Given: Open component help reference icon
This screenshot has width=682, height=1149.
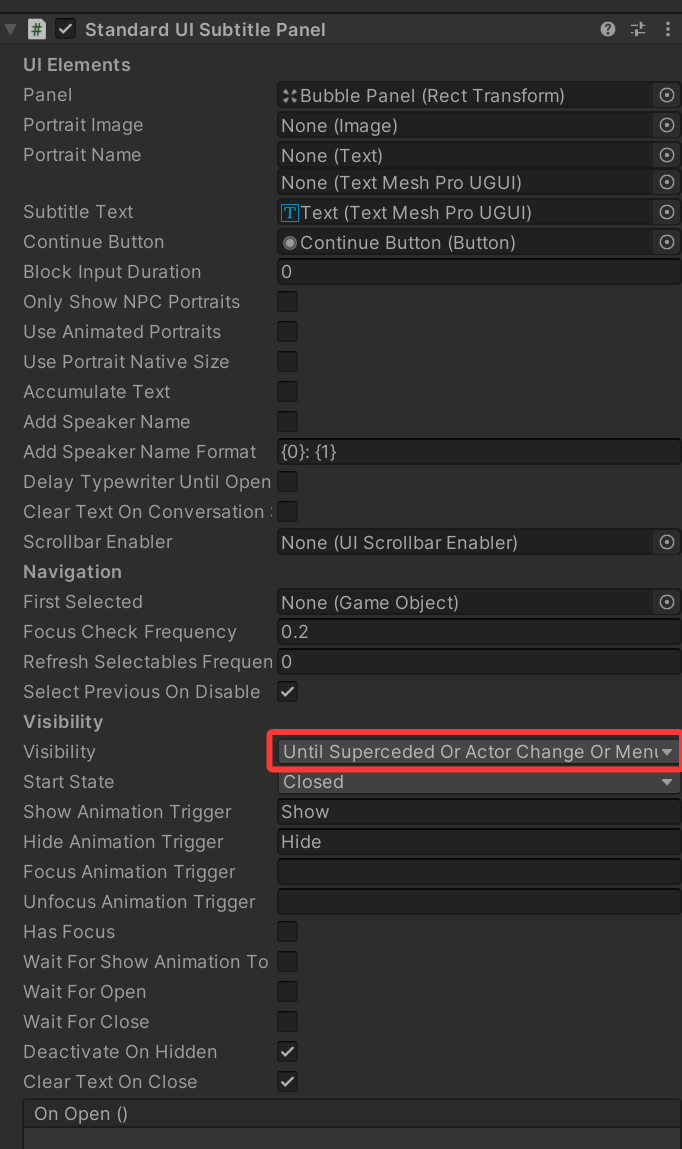Looking at the screenshot, I should 607,29.
